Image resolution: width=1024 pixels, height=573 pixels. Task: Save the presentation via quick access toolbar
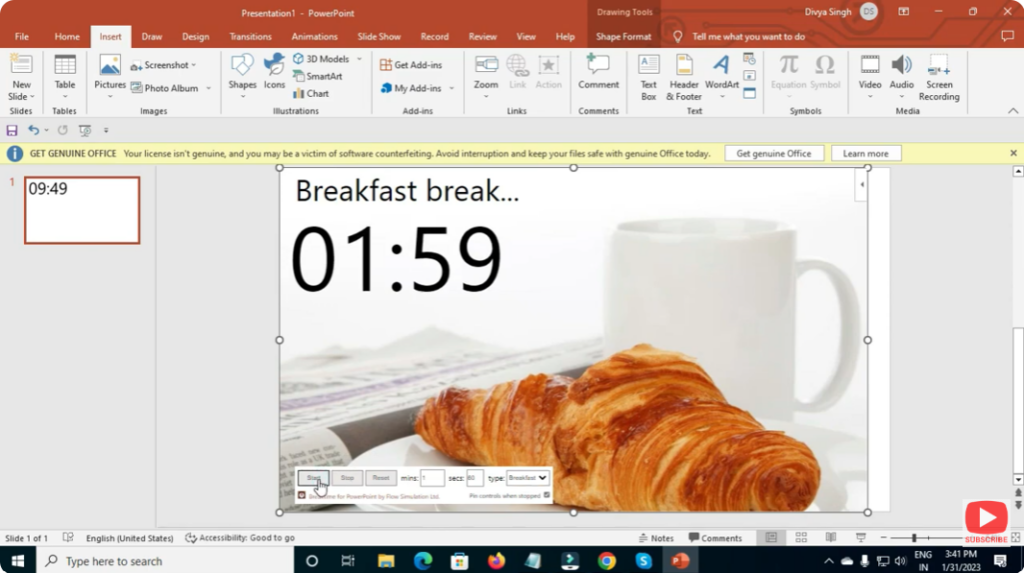point(12,130)
